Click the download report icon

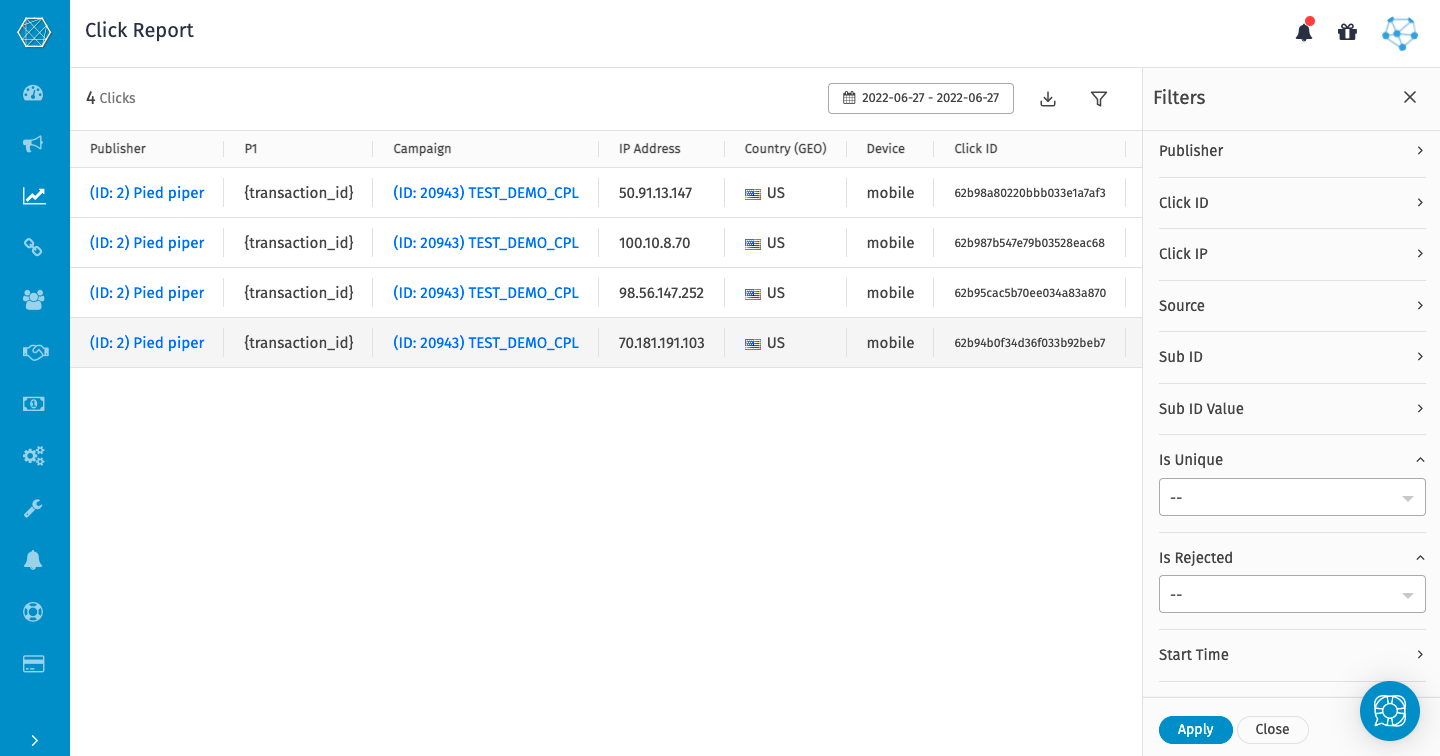1048,99
